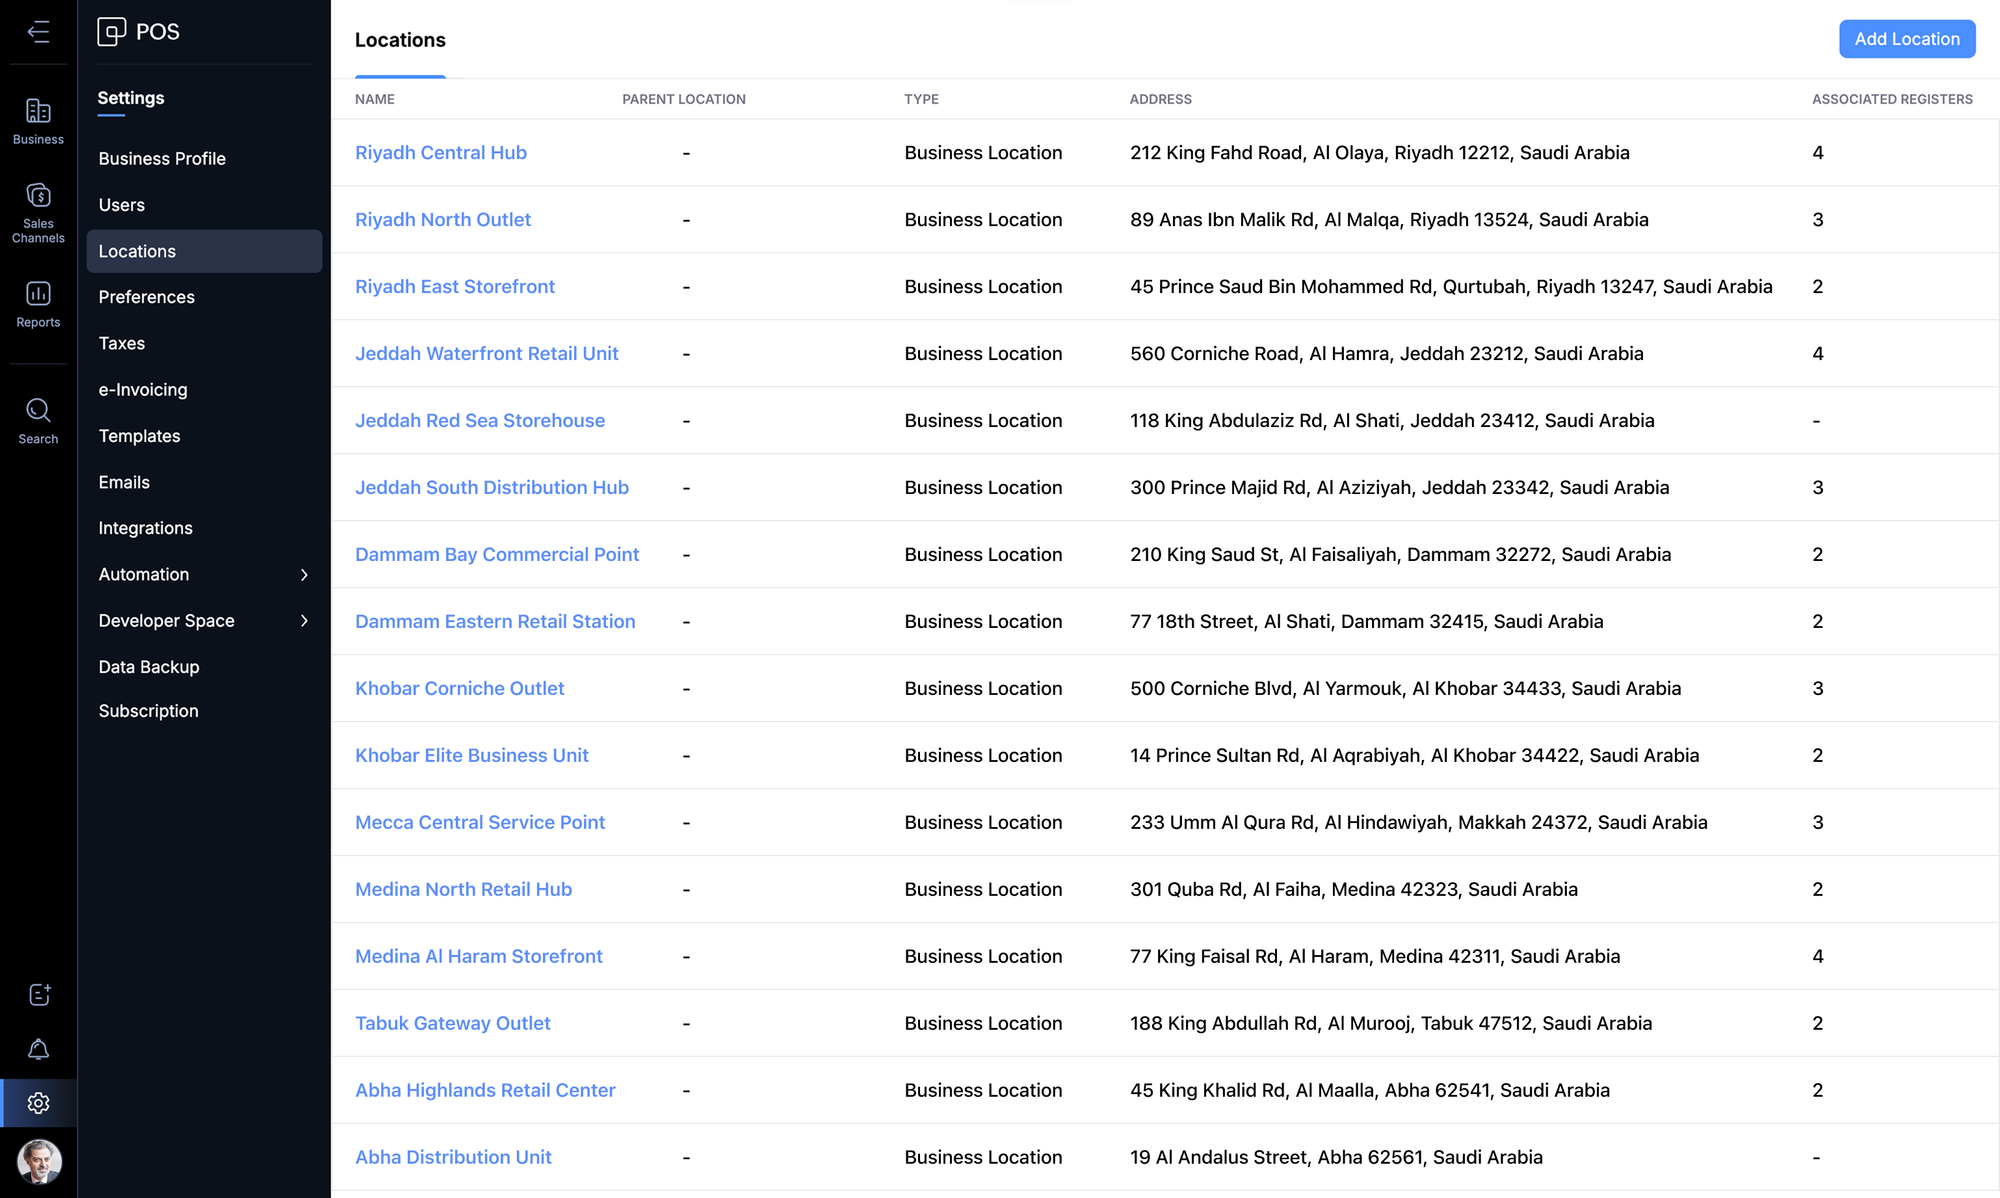This screenshot has height=1198, width=2000.
Task: Open the Jeddah Red Sea Storehouse link
Action: [479, 421]
